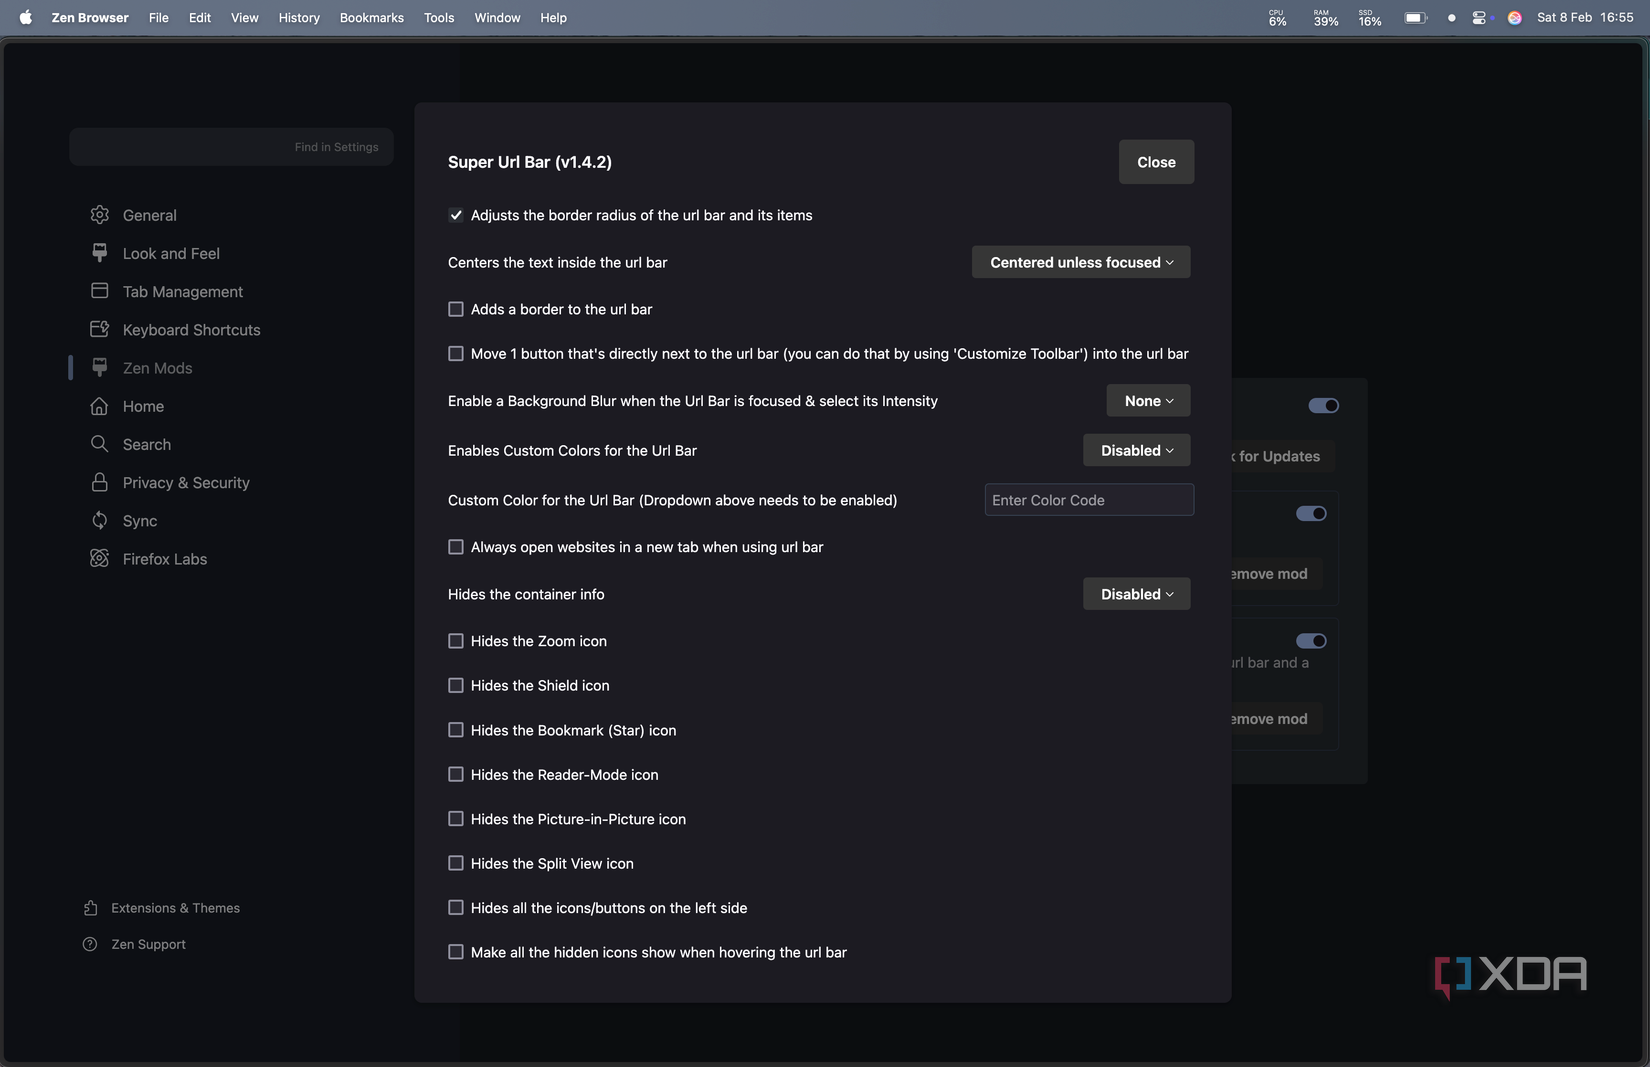Screen dimensions: 1650x1067
Task: Uncheck the border radius adjustment checkbox
Action: point(456,215)
